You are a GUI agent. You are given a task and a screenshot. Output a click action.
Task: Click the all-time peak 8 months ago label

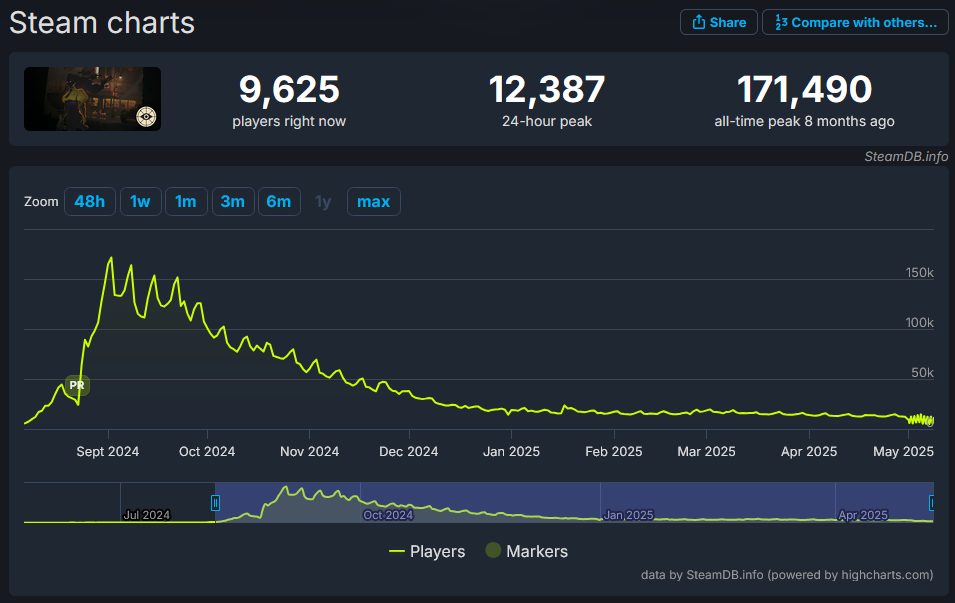(x=805, y=121)
